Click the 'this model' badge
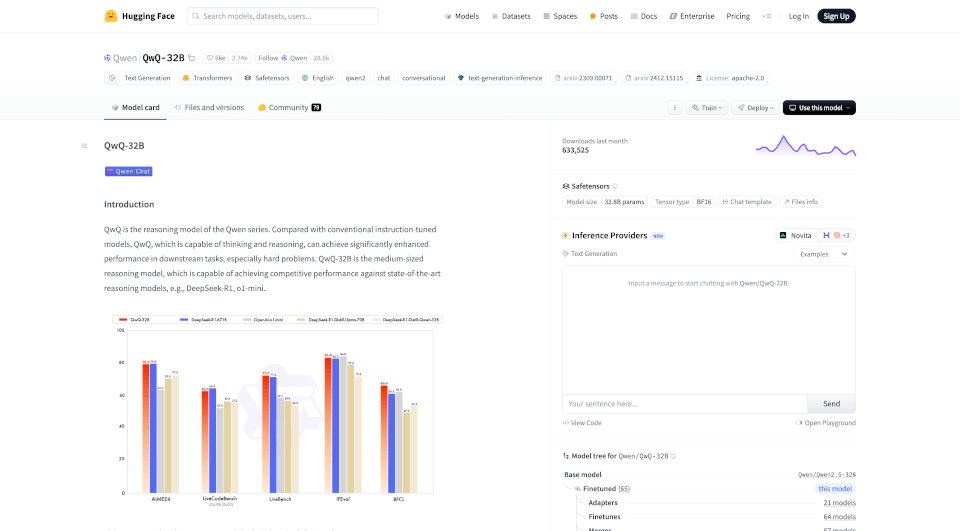 click(835, 489)
